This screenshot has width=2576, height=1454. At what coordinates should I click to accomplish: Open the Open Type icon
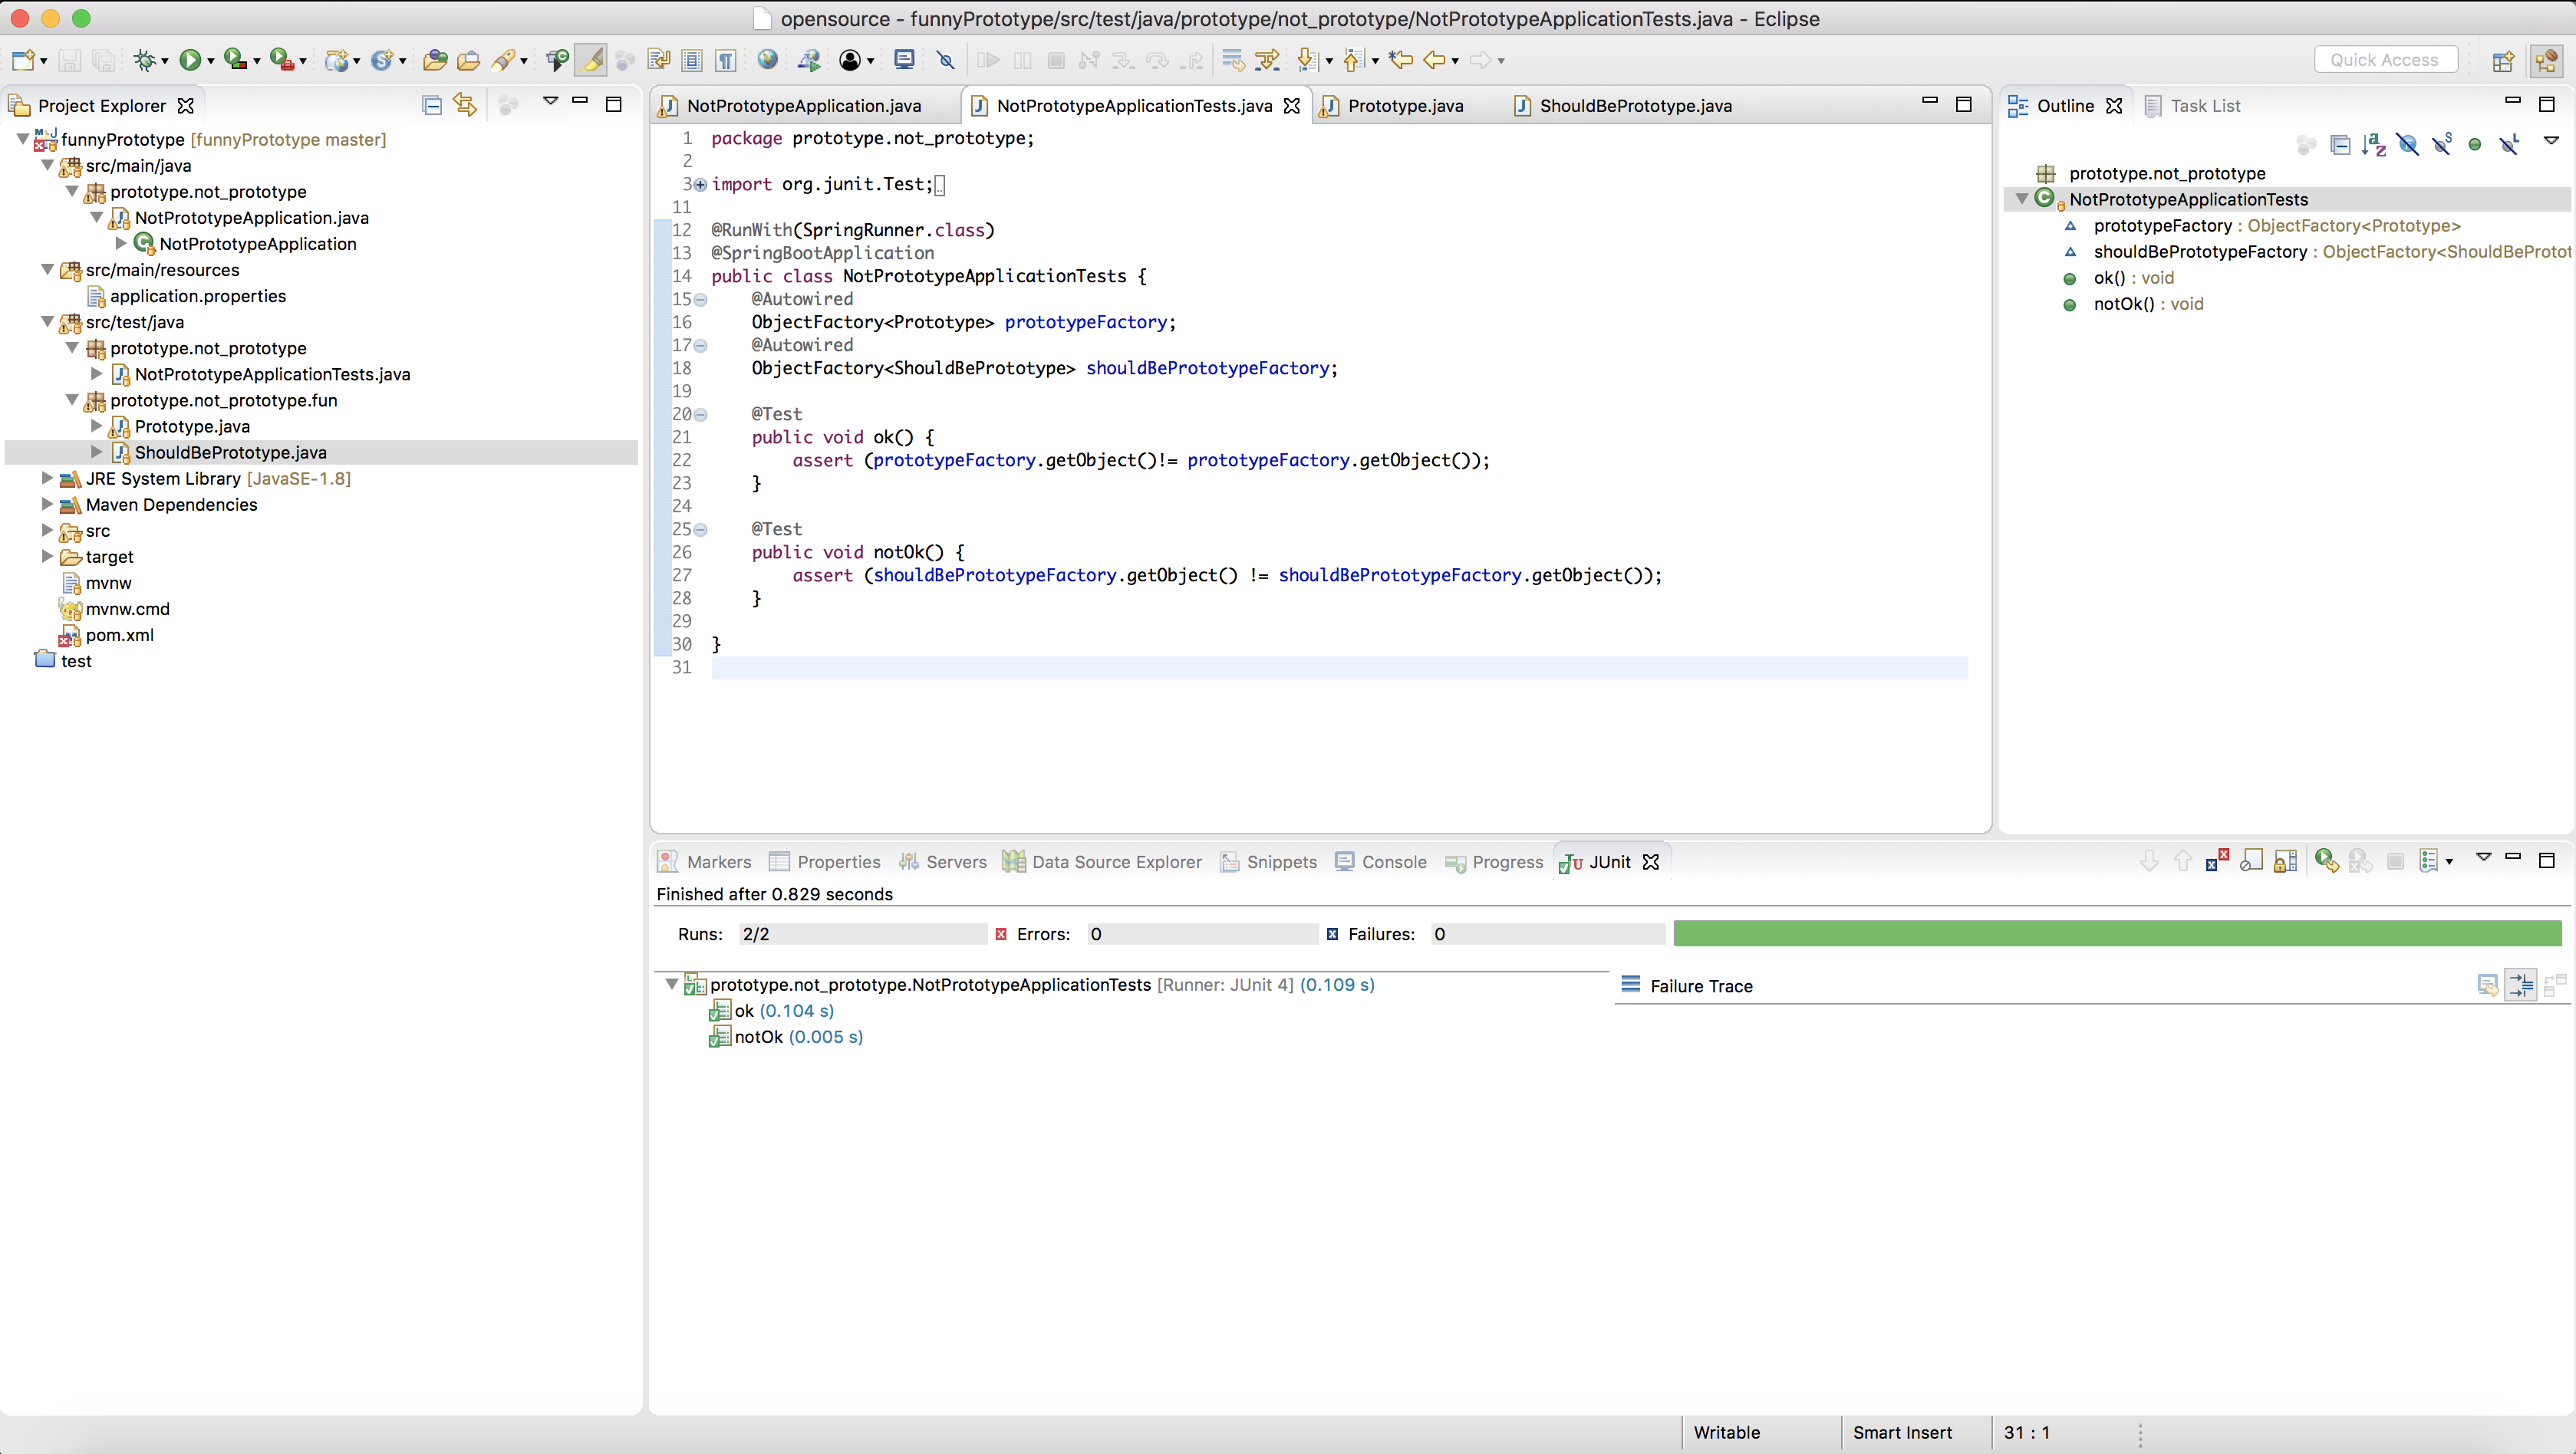pos(434,61)
